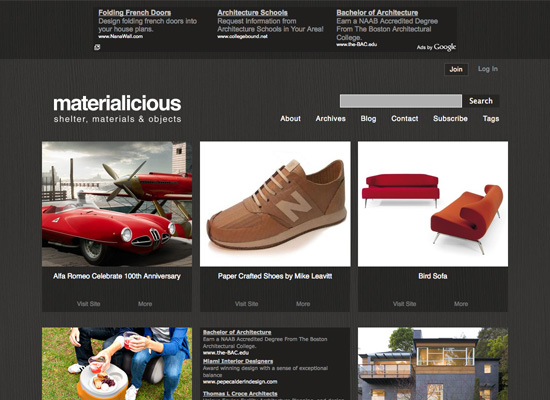550x400 pixels.
Task: Open the red Alfa Romeo car thumbnail
Action: point(117,204)
